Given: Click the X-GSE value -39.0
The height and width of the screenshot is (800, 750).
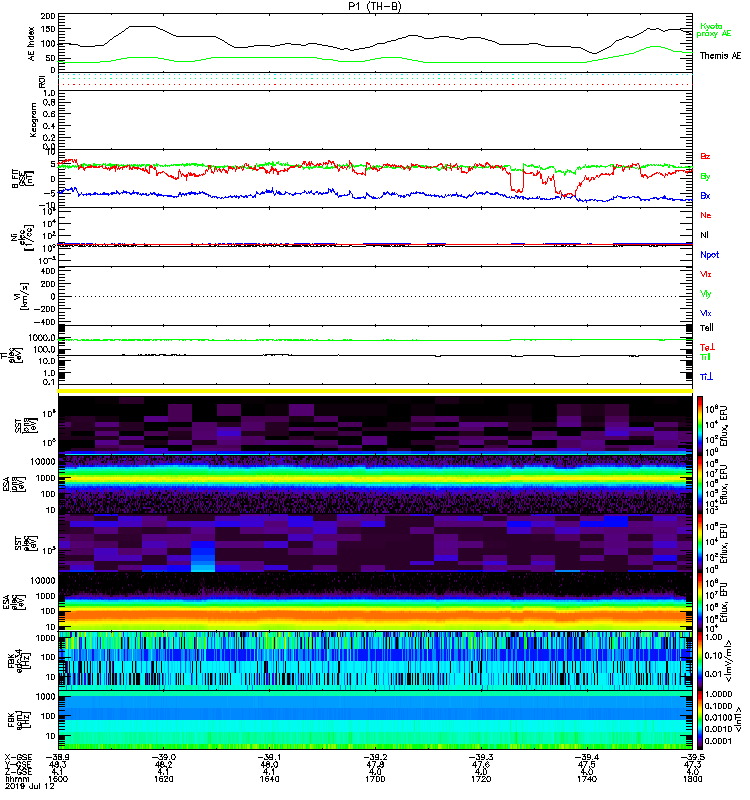Looking at the screenshot, I should tap(163, 757).
